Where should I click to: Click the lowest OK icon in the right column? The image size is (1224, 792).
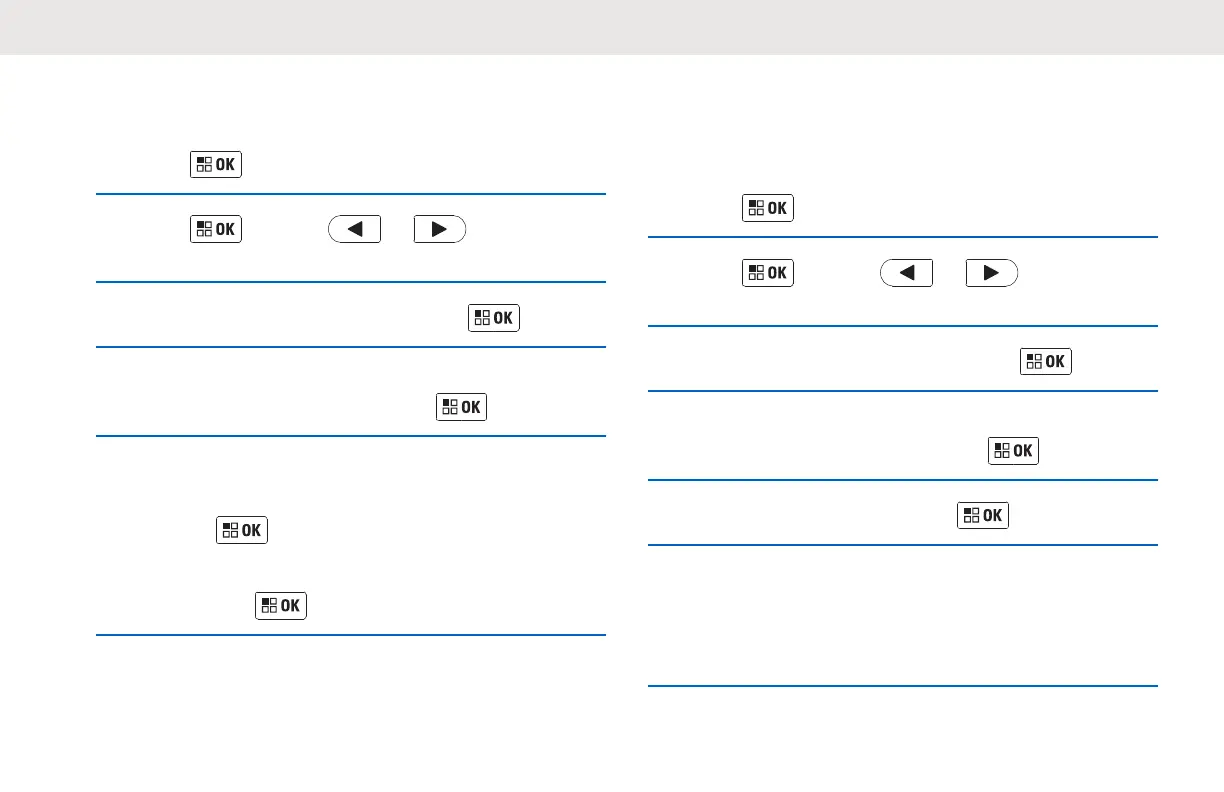983,515
